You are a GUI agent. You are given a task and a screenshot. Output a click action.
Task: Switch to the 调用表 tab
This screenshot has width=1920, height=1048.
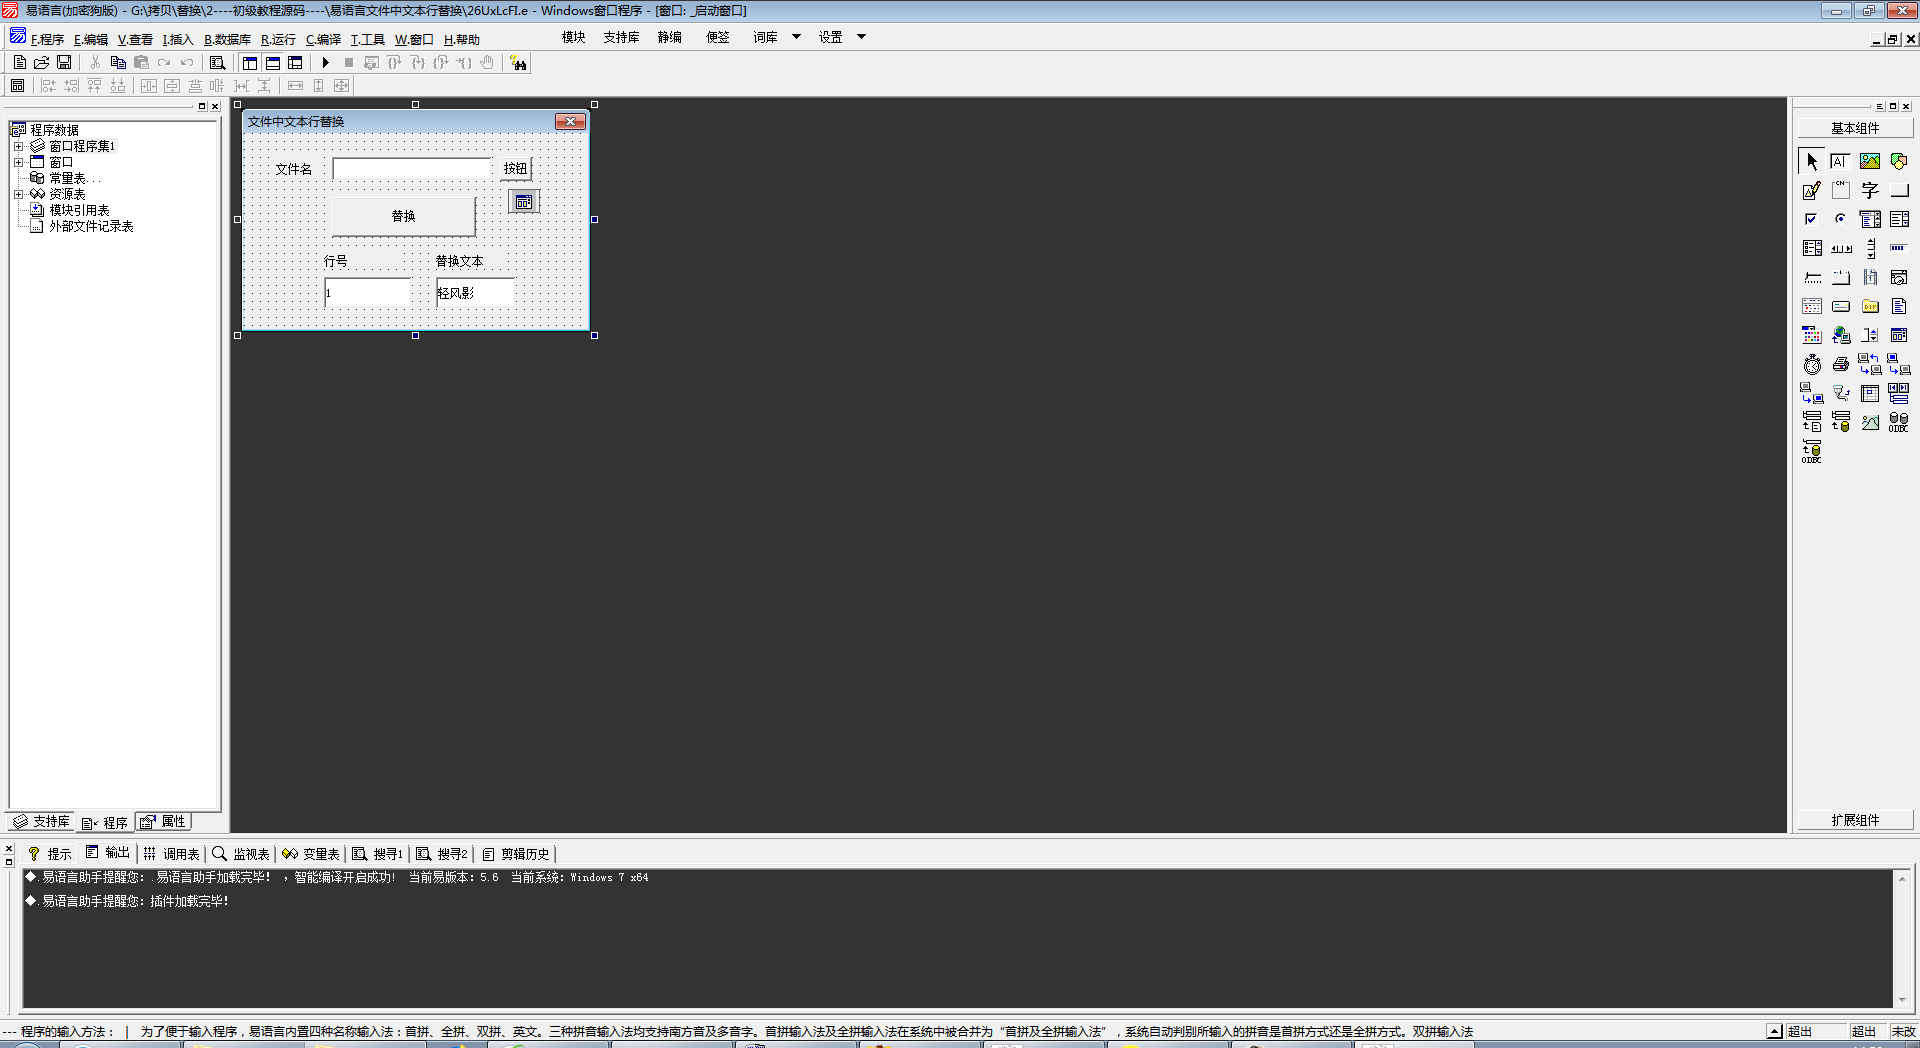click(171, 854)
